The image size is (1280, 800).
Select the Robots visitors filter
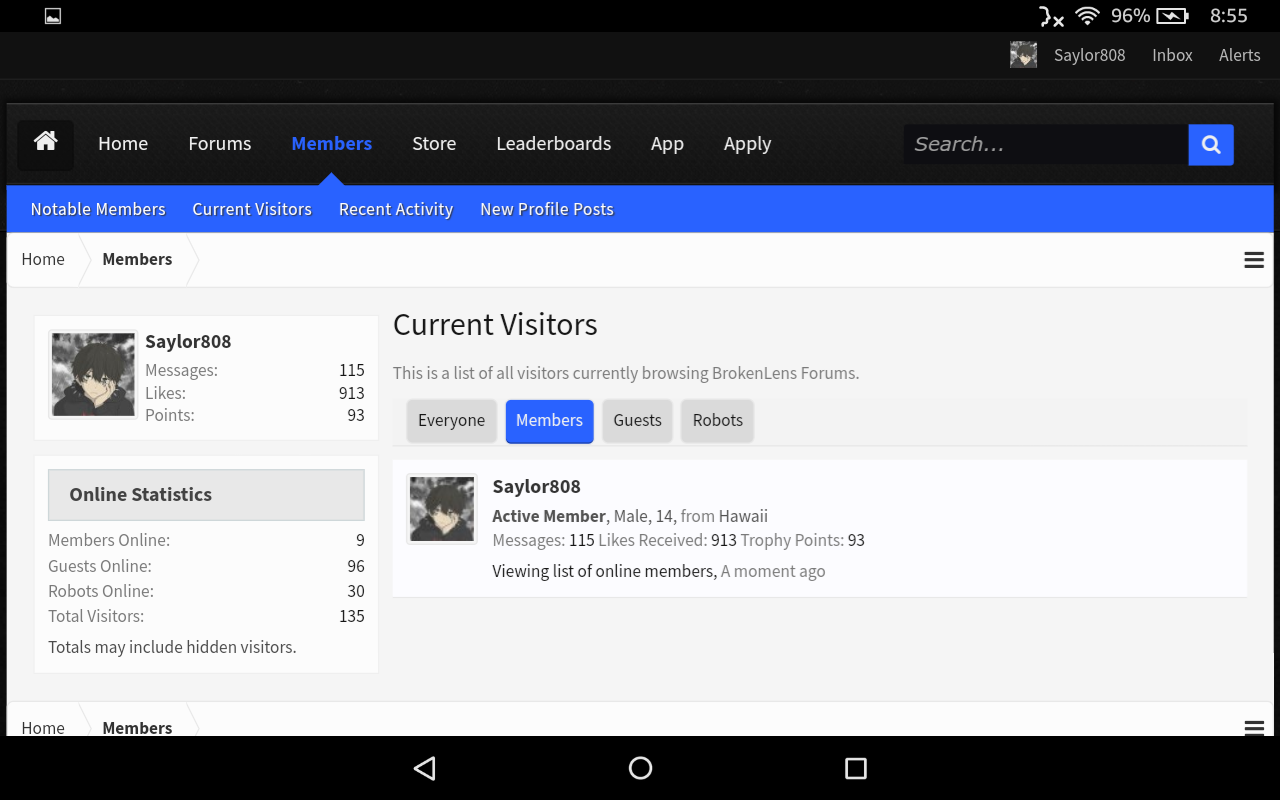tap(718, 421)
